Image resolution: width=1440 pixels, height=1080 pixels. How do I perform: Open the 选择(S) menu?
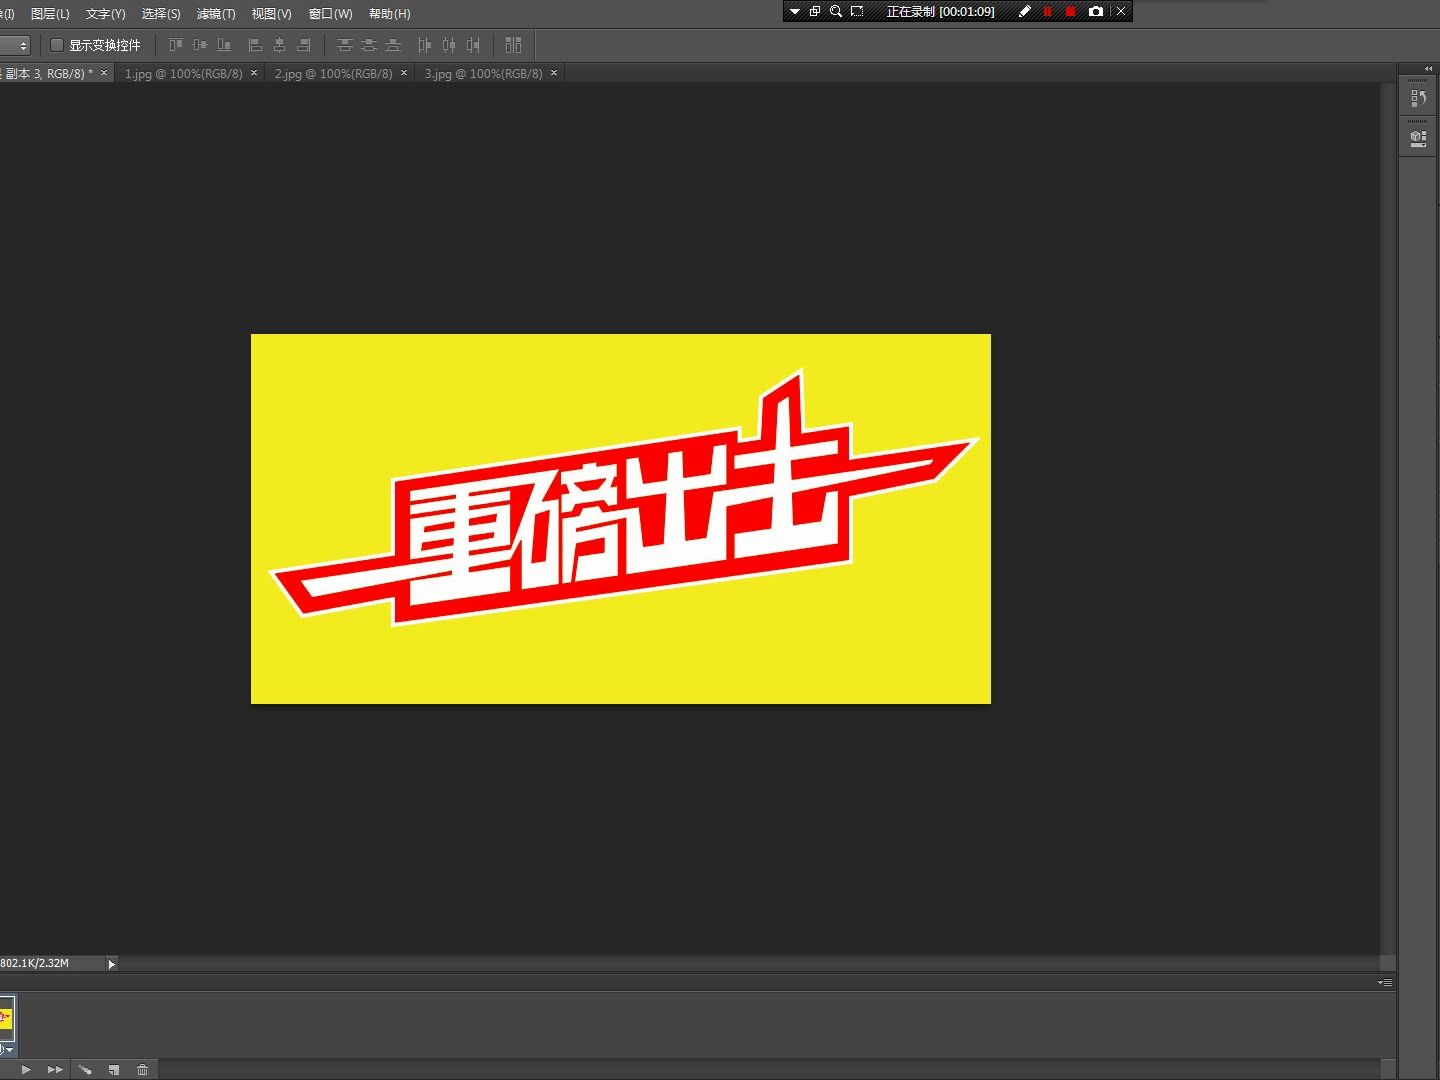pyautogui.click(x=161, y=14)
